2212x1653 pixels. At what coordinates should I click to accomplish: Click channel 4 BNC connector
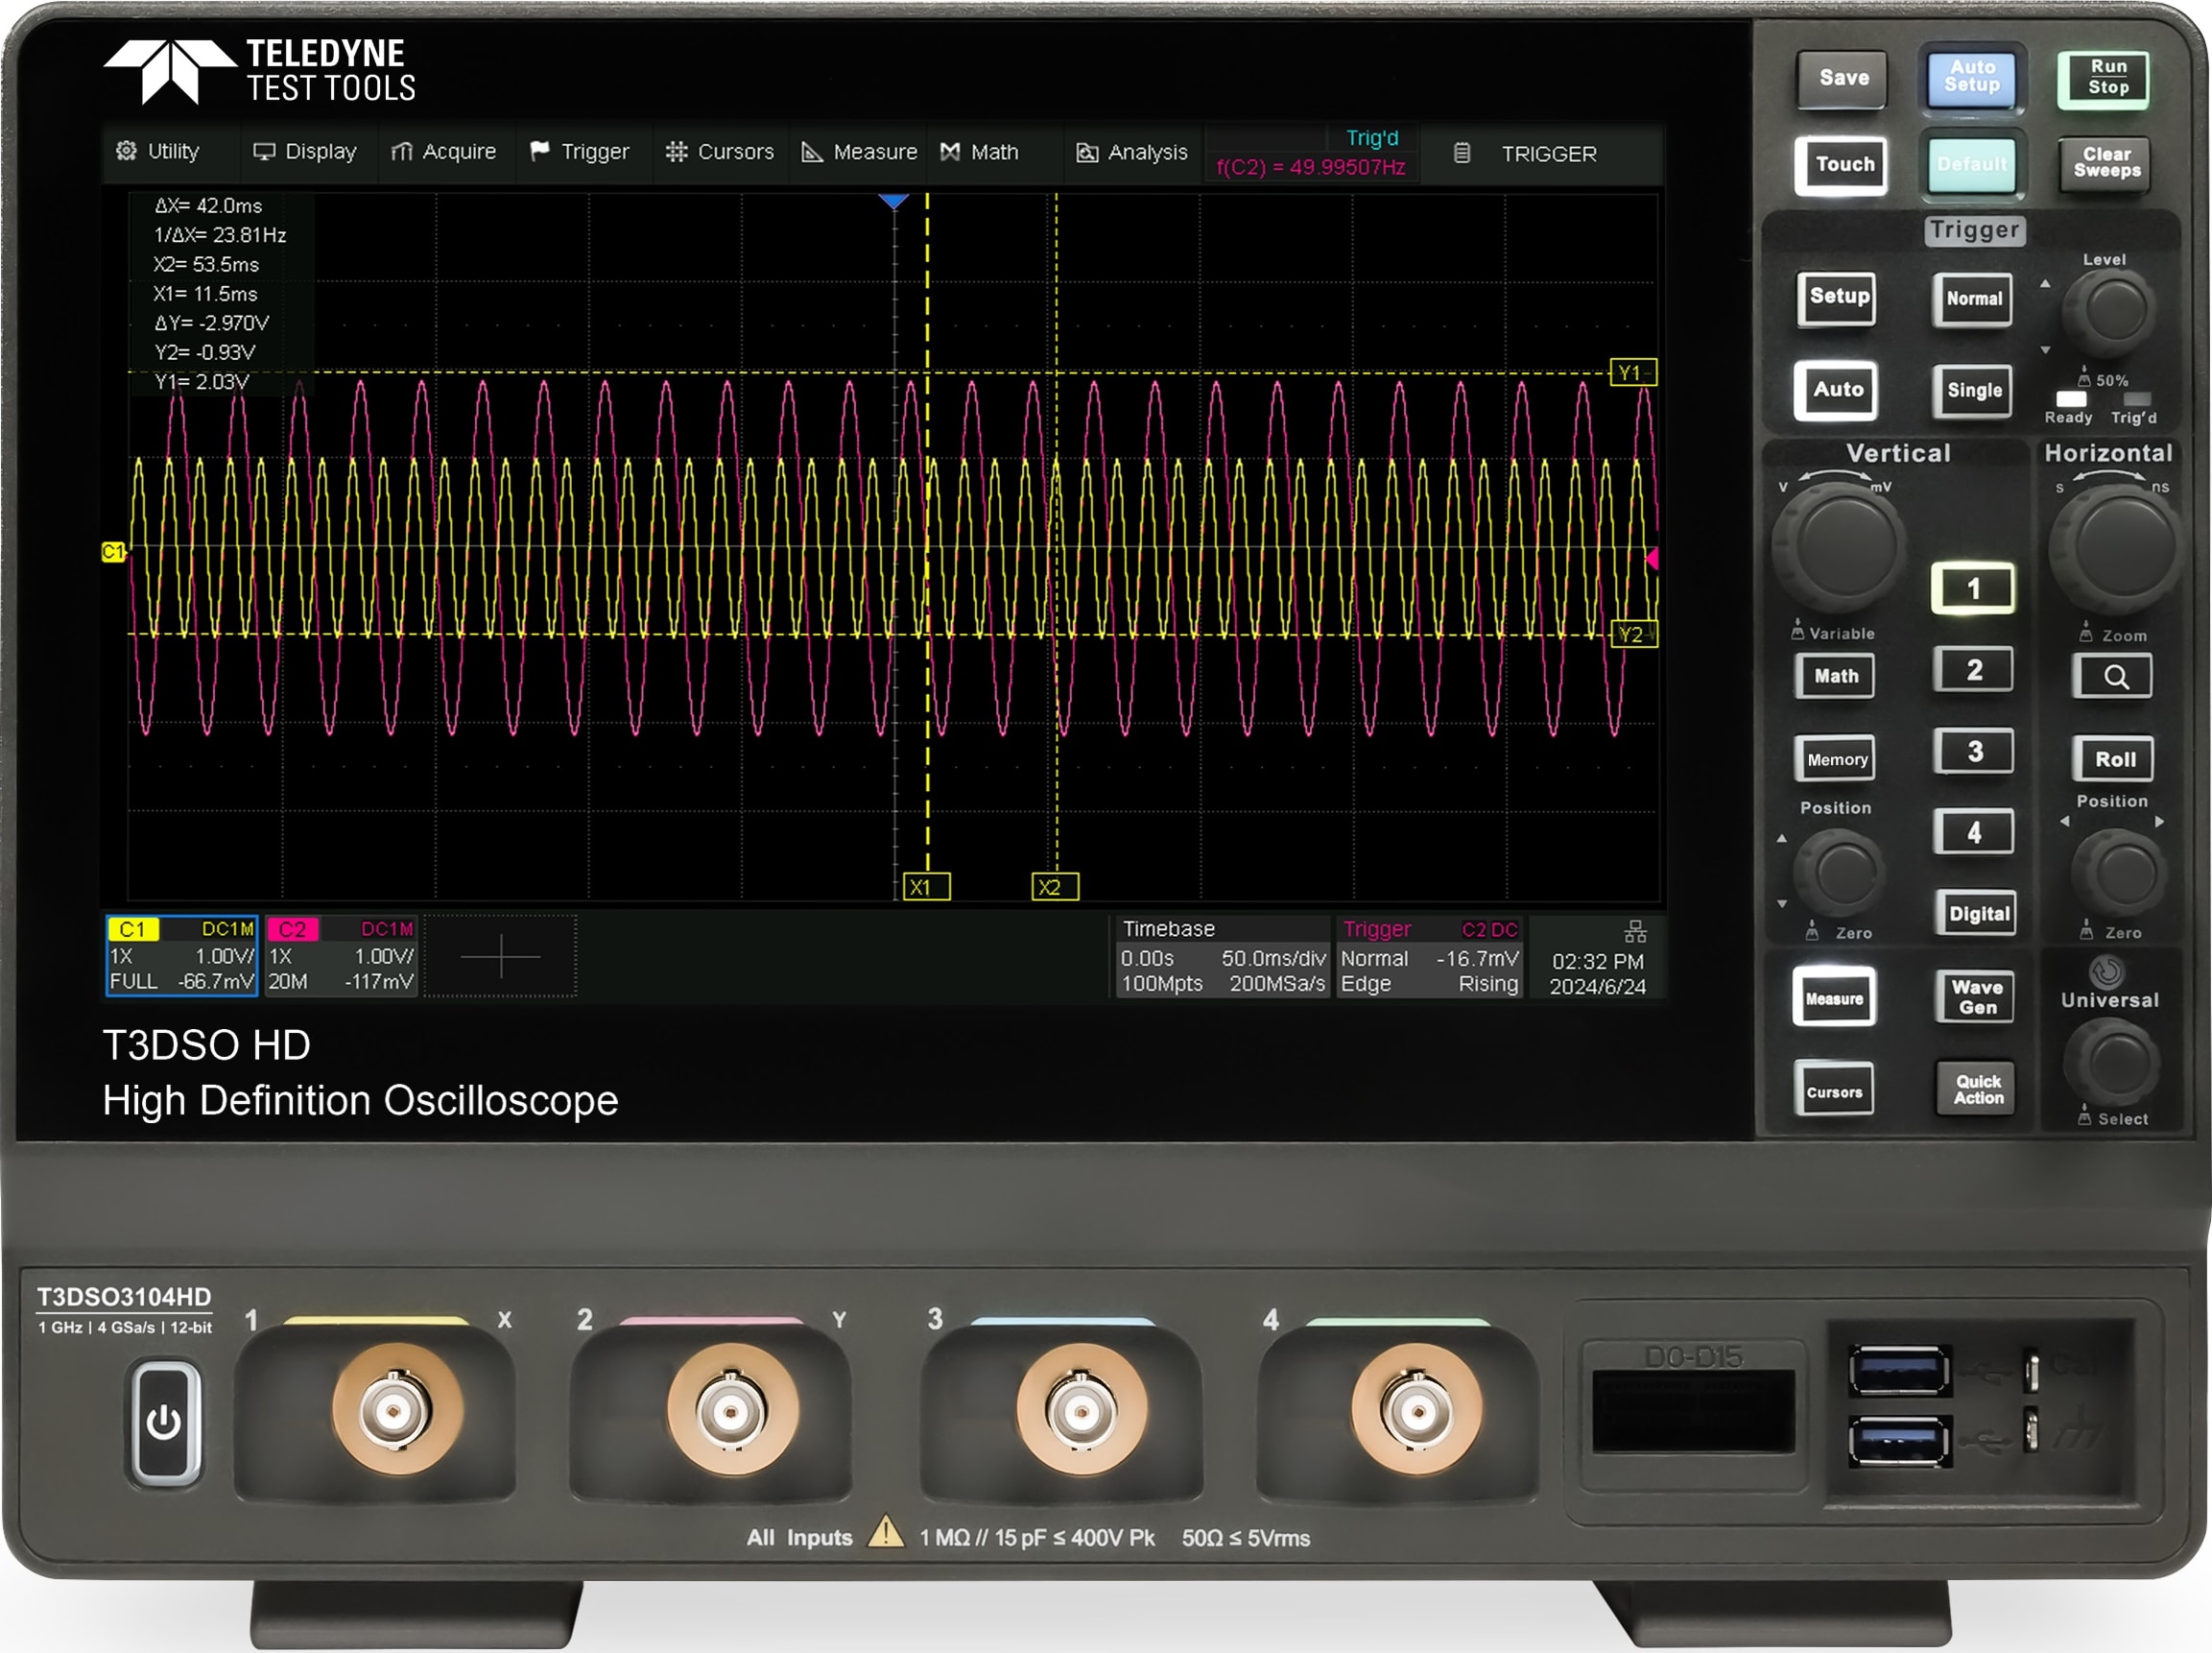(1418, 1411)
